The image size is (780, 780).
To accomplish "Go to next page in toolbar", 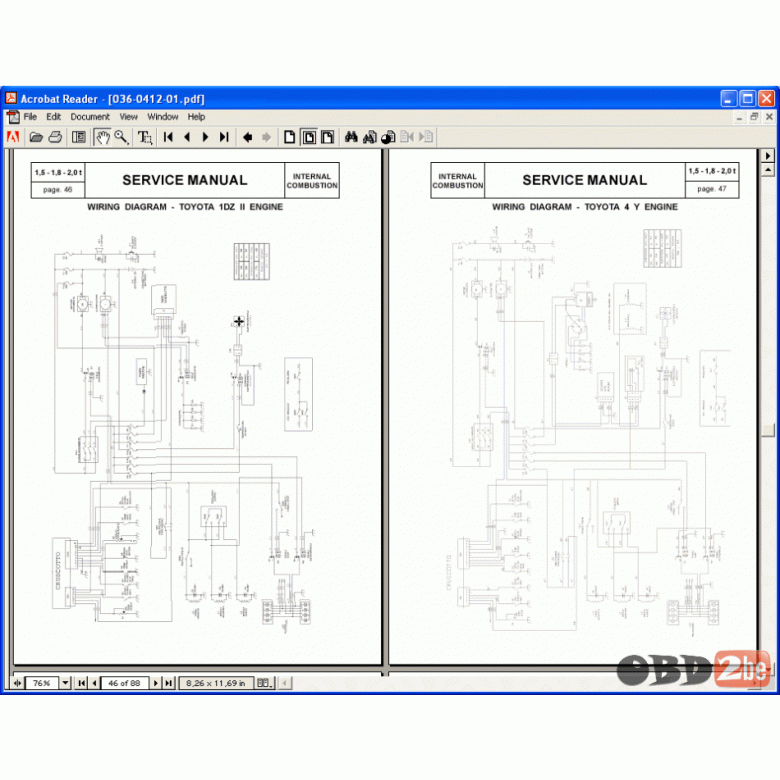I will pos(205,137).
